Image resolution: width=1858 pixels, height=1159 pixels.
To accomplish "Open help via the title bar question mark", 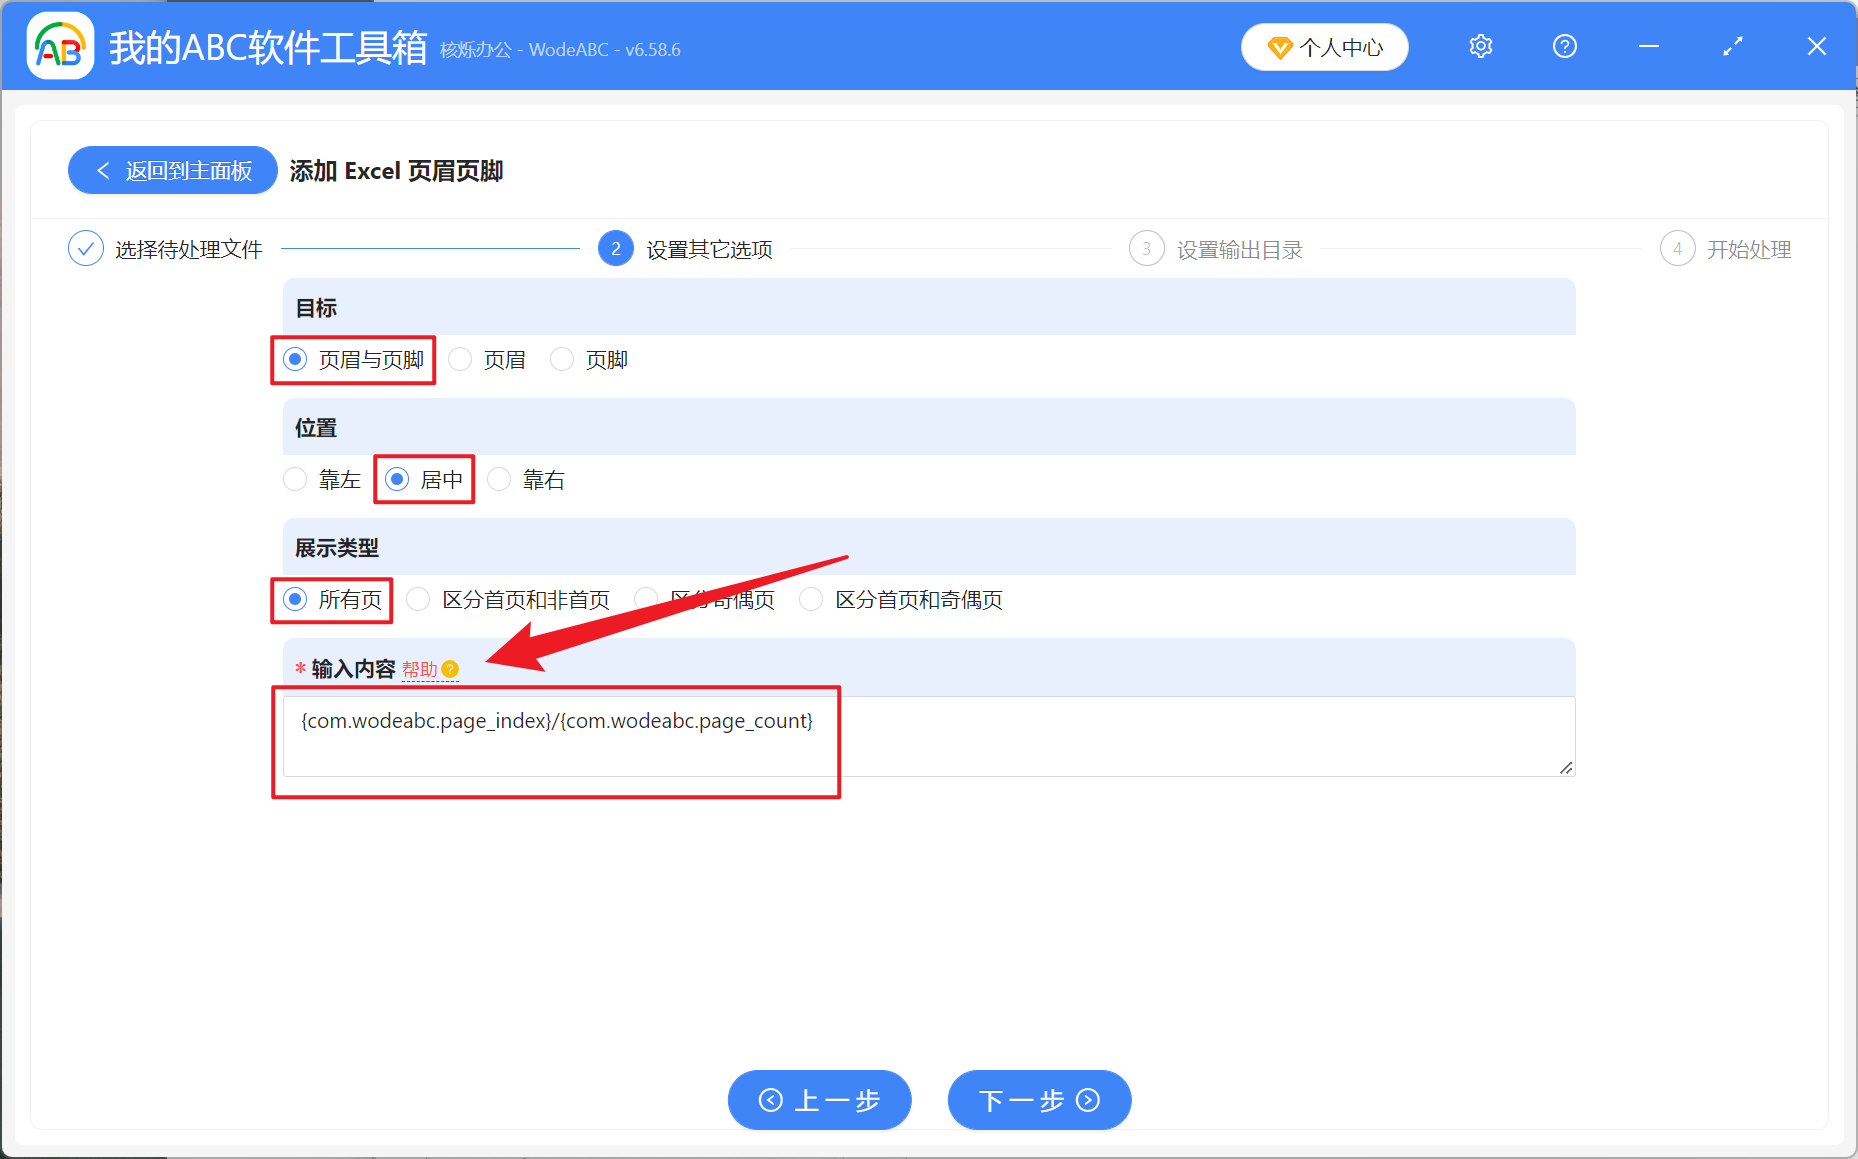I will 1564,46.
